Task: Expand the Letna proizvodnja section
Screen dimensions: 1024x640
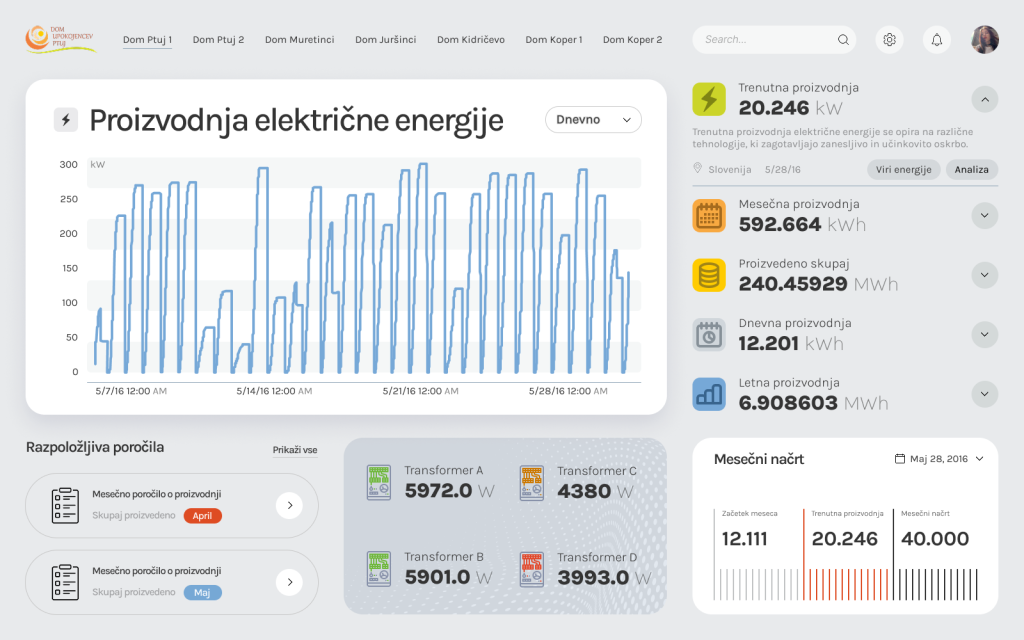Action: click(984, 394)
